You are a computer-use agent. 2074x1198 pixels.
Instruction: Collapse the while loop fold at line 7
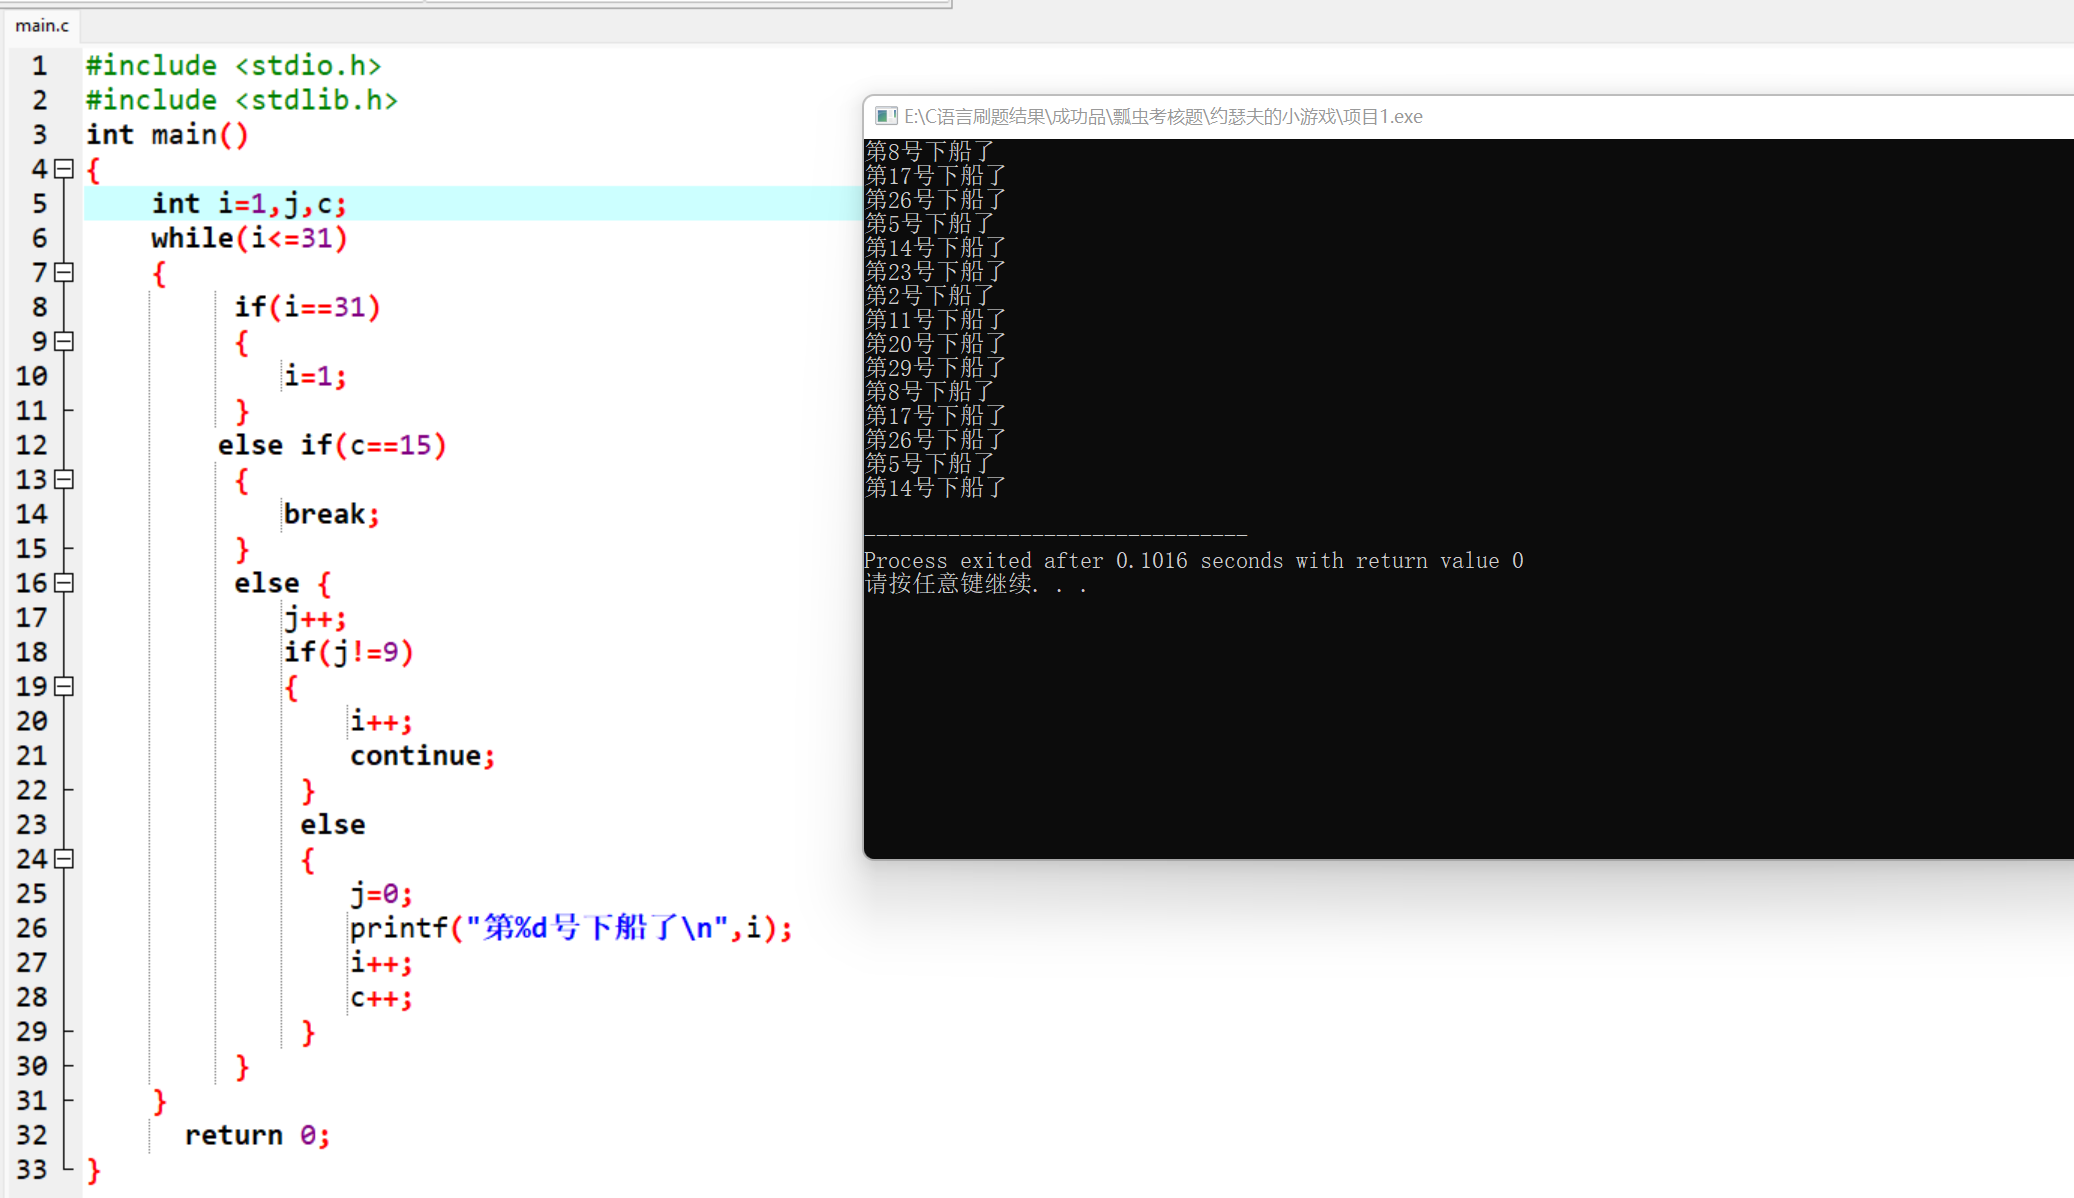click(62, 272)
